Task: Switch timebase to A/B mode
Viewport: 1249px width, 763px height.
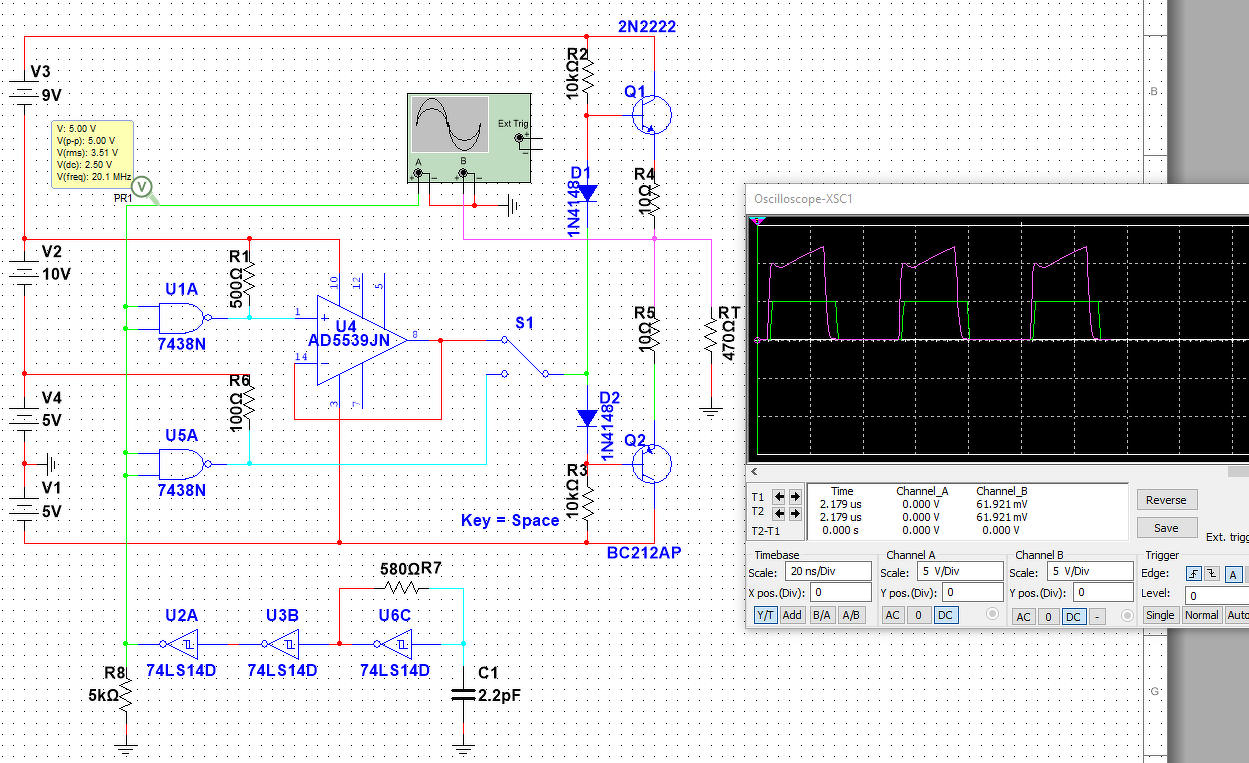Action: [851, 615]
